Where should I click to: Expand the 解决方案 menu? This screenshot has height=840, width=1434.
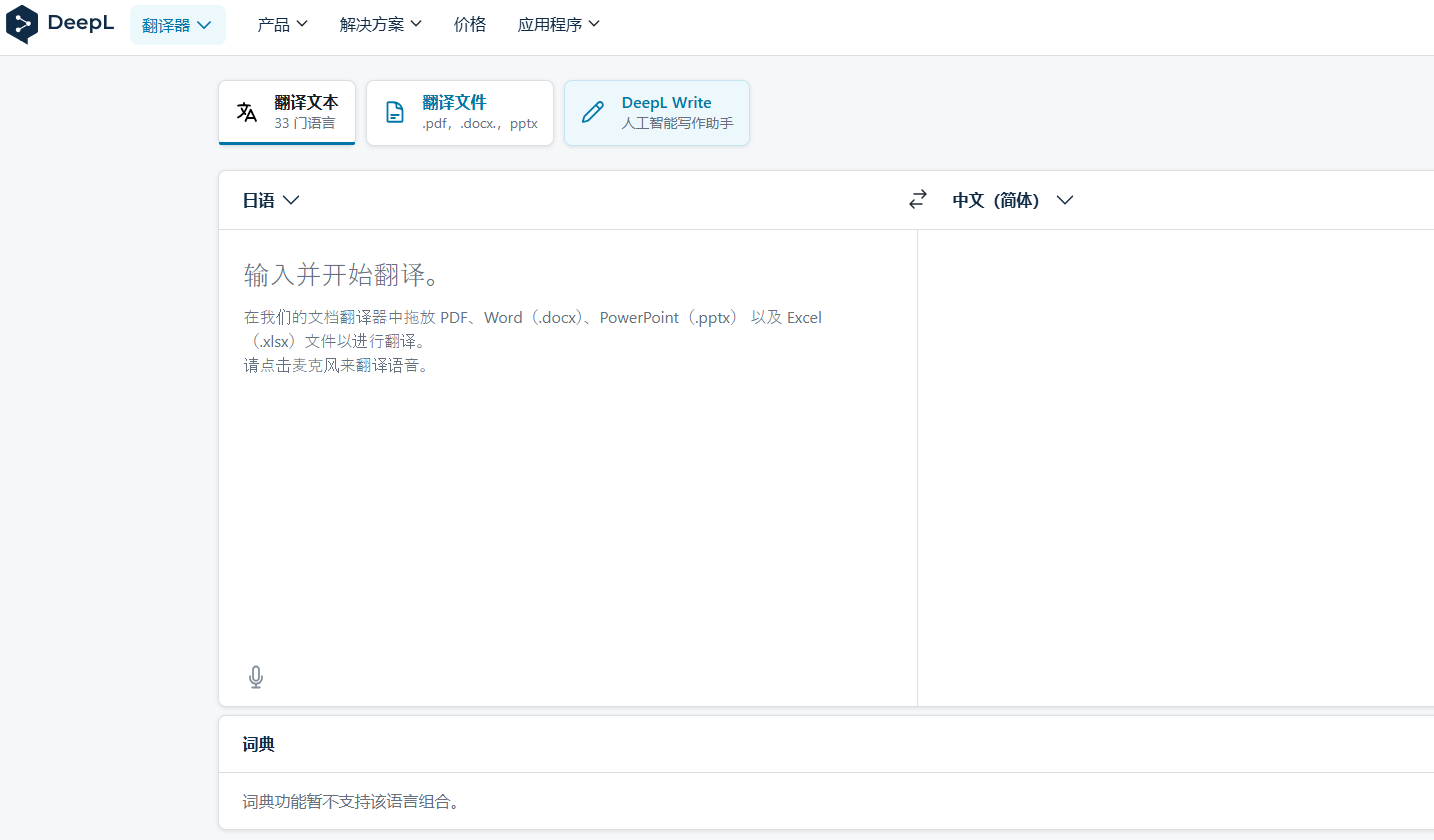pyautogui.click(x=380, y=24)
